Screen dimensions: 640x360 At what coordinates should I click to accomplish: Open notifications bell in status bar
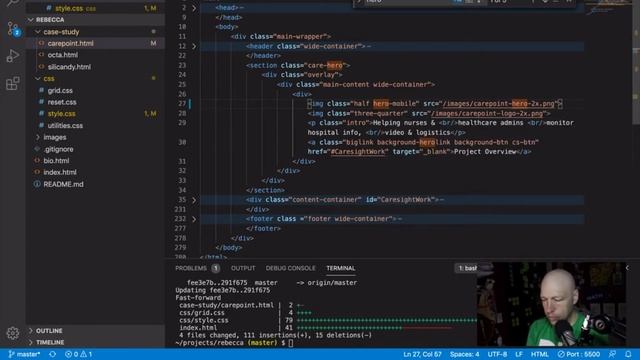(x=628, y=354)
